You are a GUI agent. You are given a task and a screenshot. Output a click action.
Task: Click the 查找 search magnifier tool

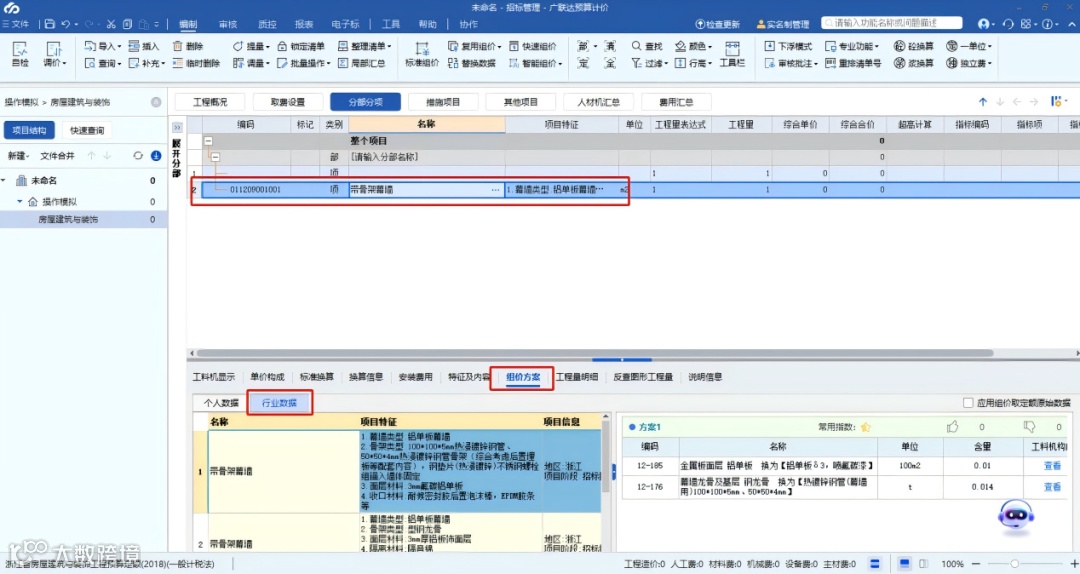tap(647, 46)
